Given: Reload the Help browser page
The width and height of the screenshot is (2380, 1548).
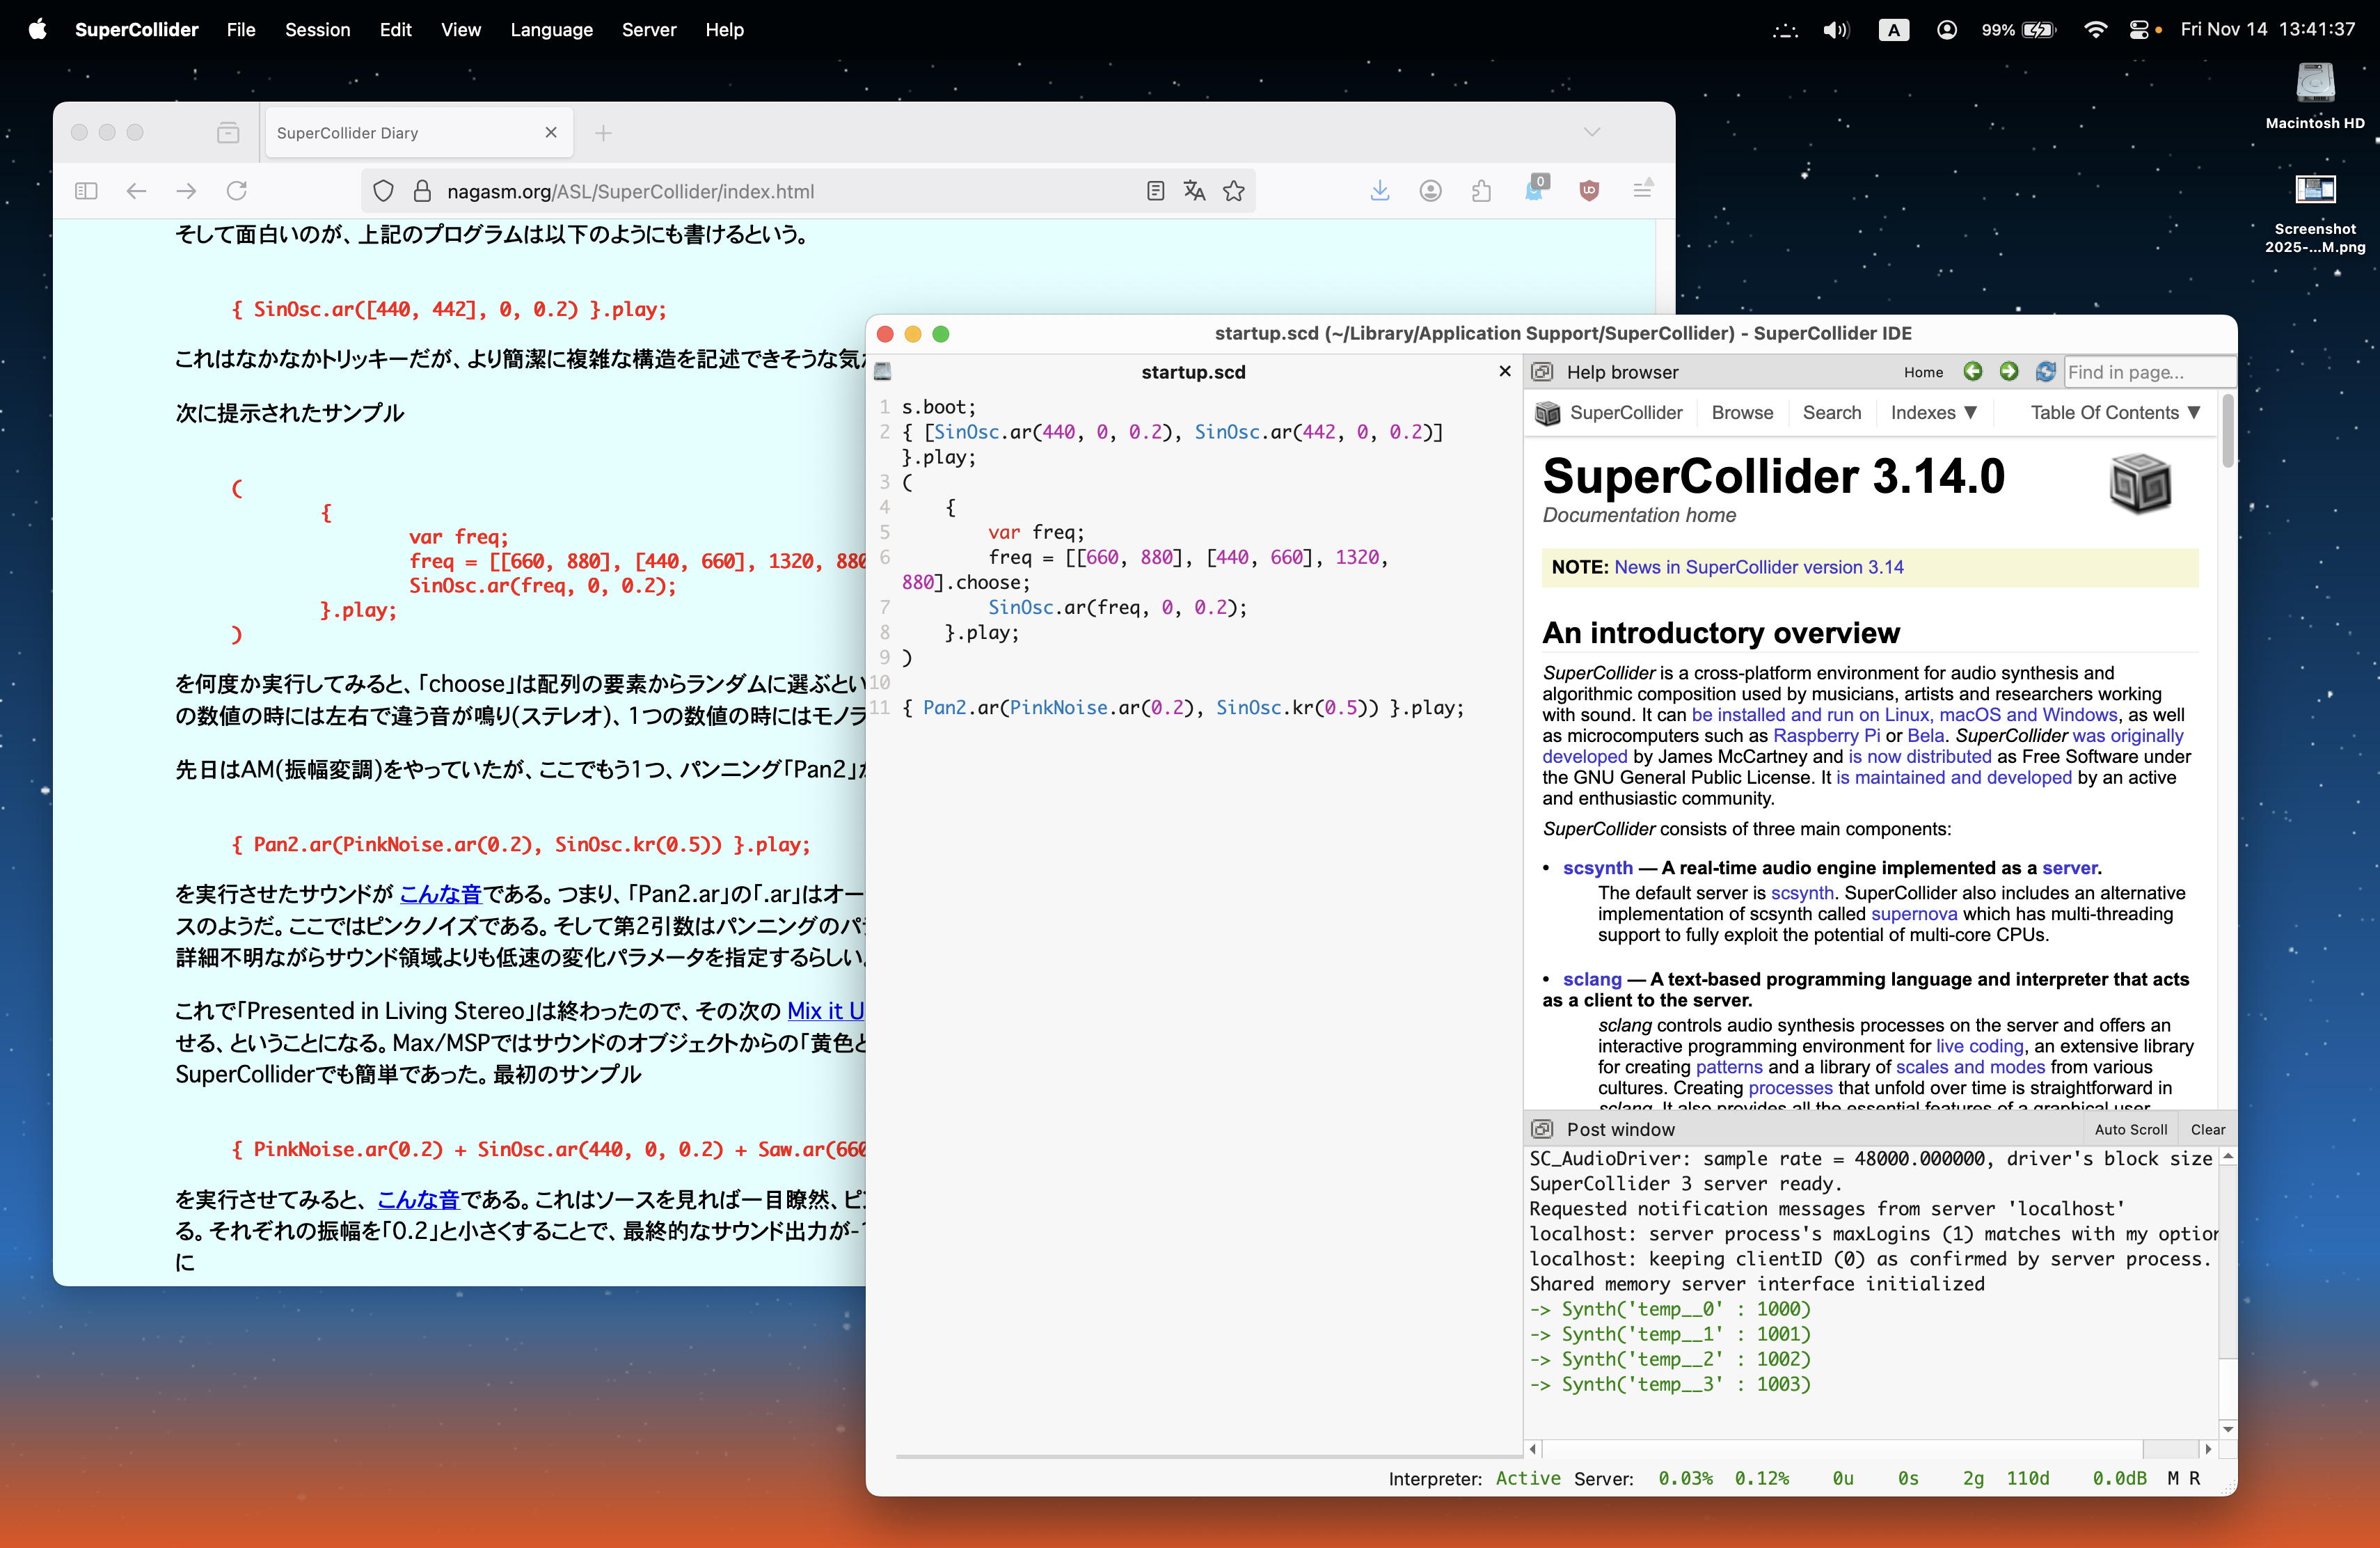Looking at the screenshot, I should click(x=2045, y=372).
